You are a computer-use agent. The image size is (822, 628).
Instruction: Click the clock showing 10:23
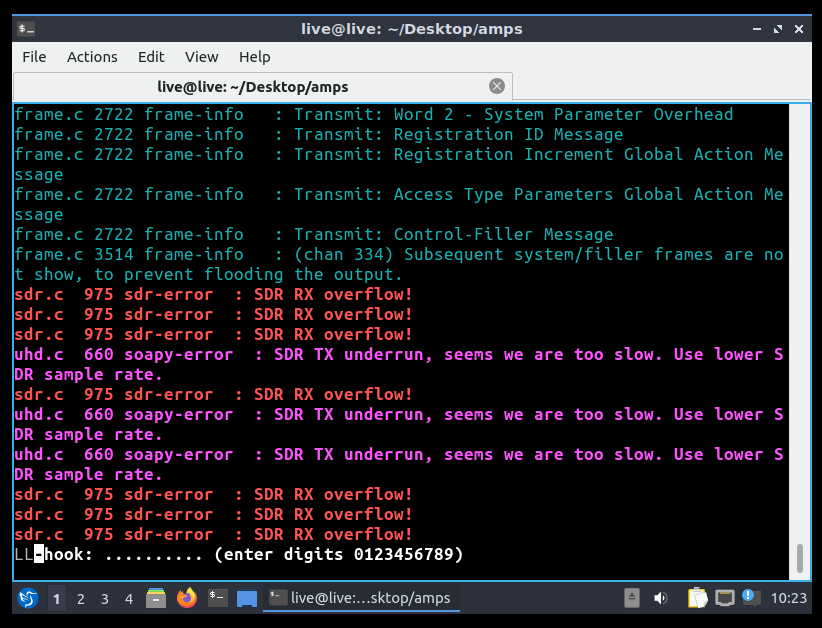(x=788, y=598)
